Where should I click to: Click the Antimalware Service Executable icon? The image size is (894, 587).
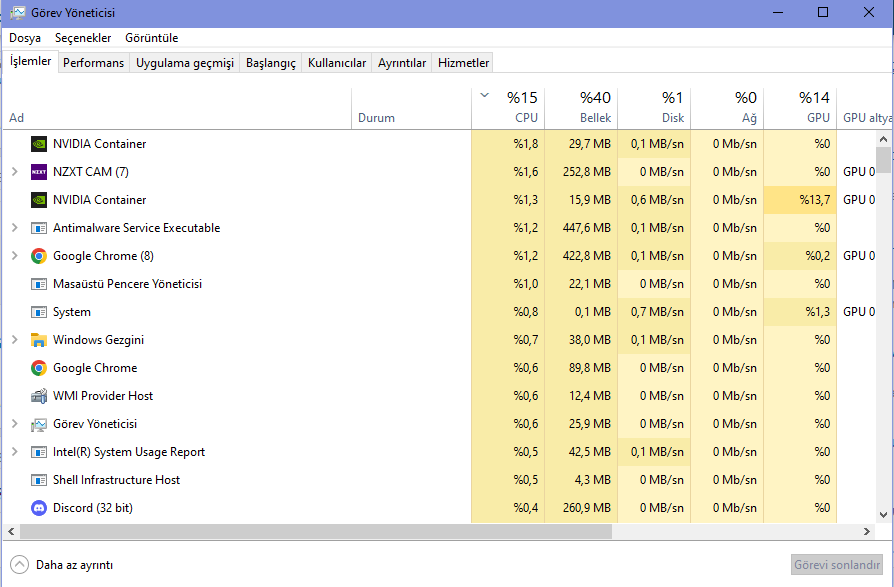coord(39,228)
